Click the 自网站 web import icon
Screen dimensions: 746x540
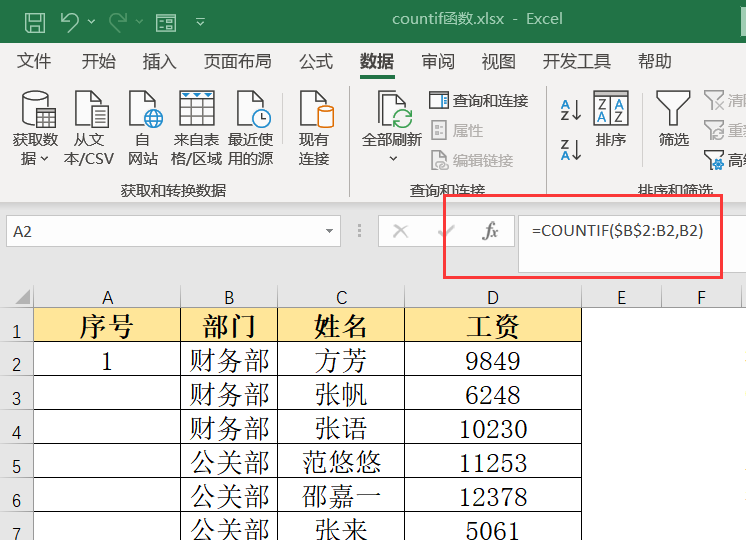145,109
